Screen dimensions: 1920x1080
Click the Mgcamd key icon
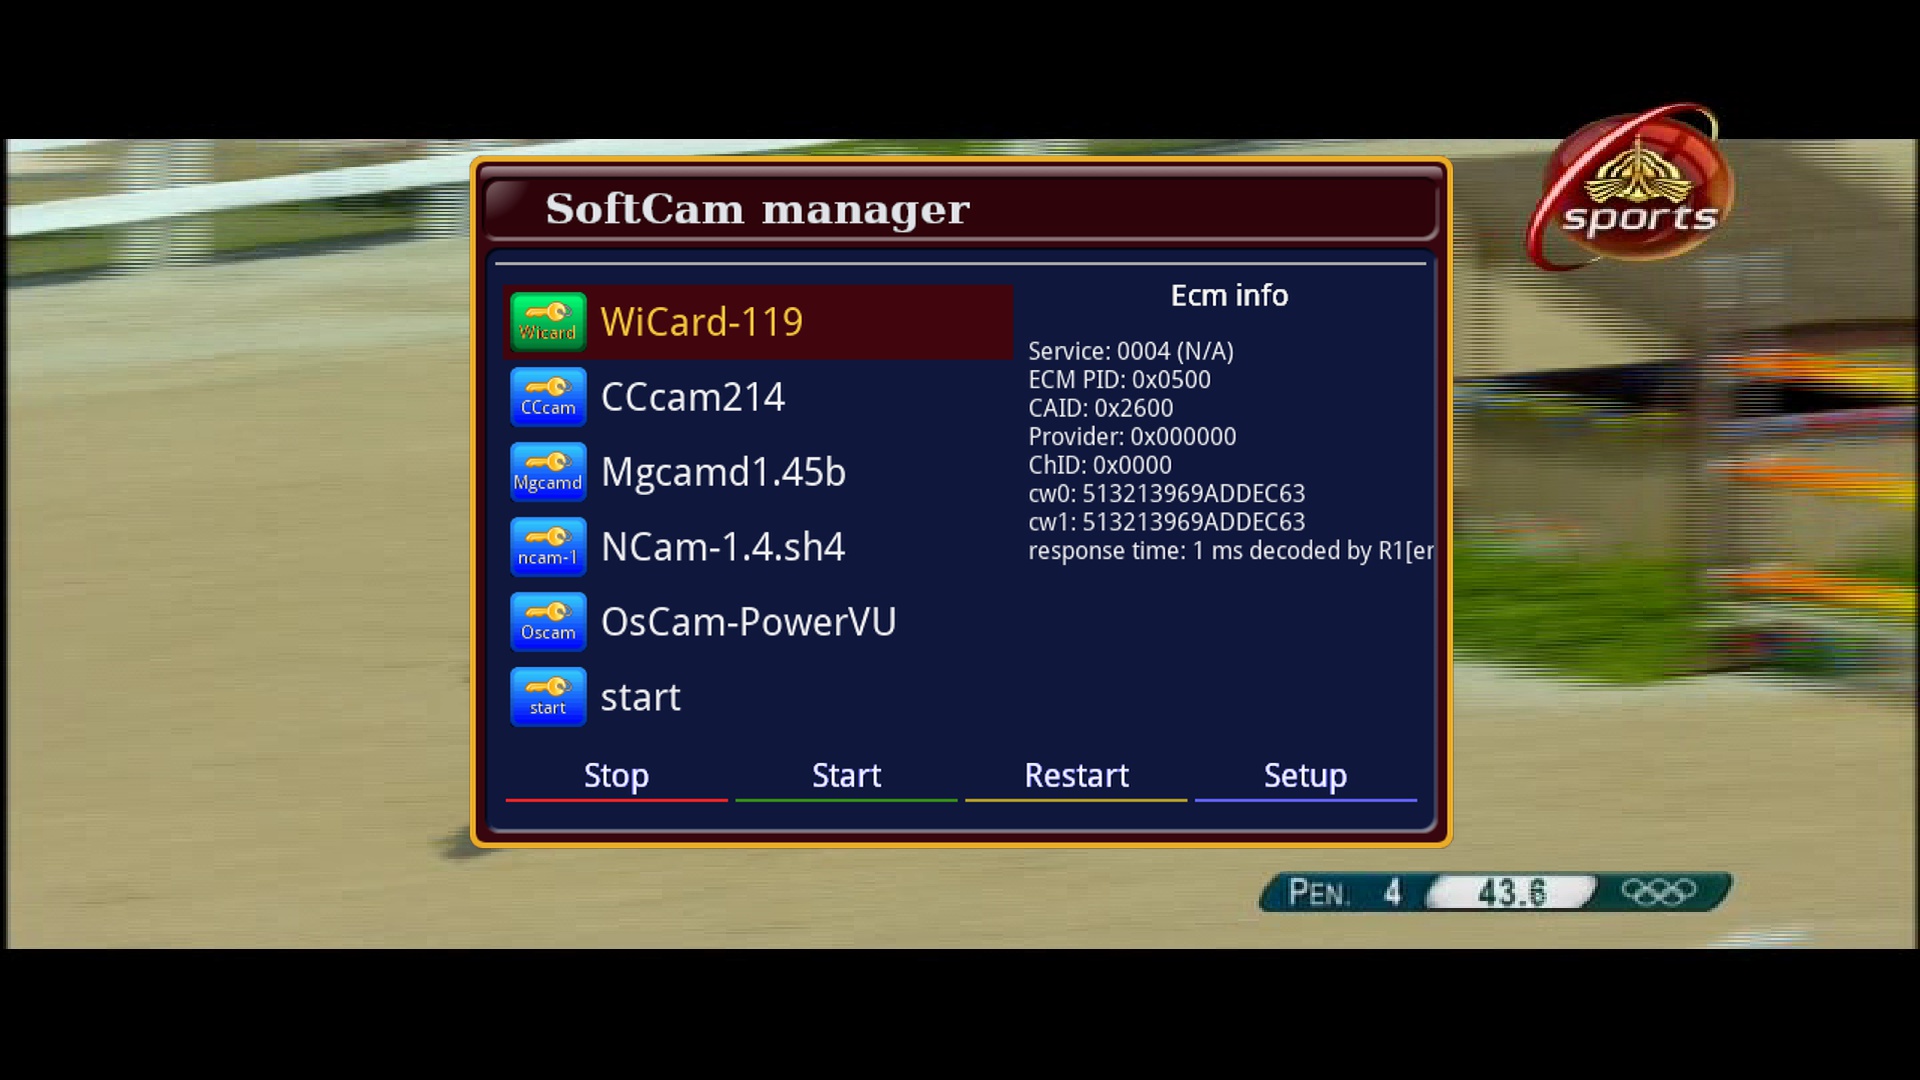click(x=548, y=472)
